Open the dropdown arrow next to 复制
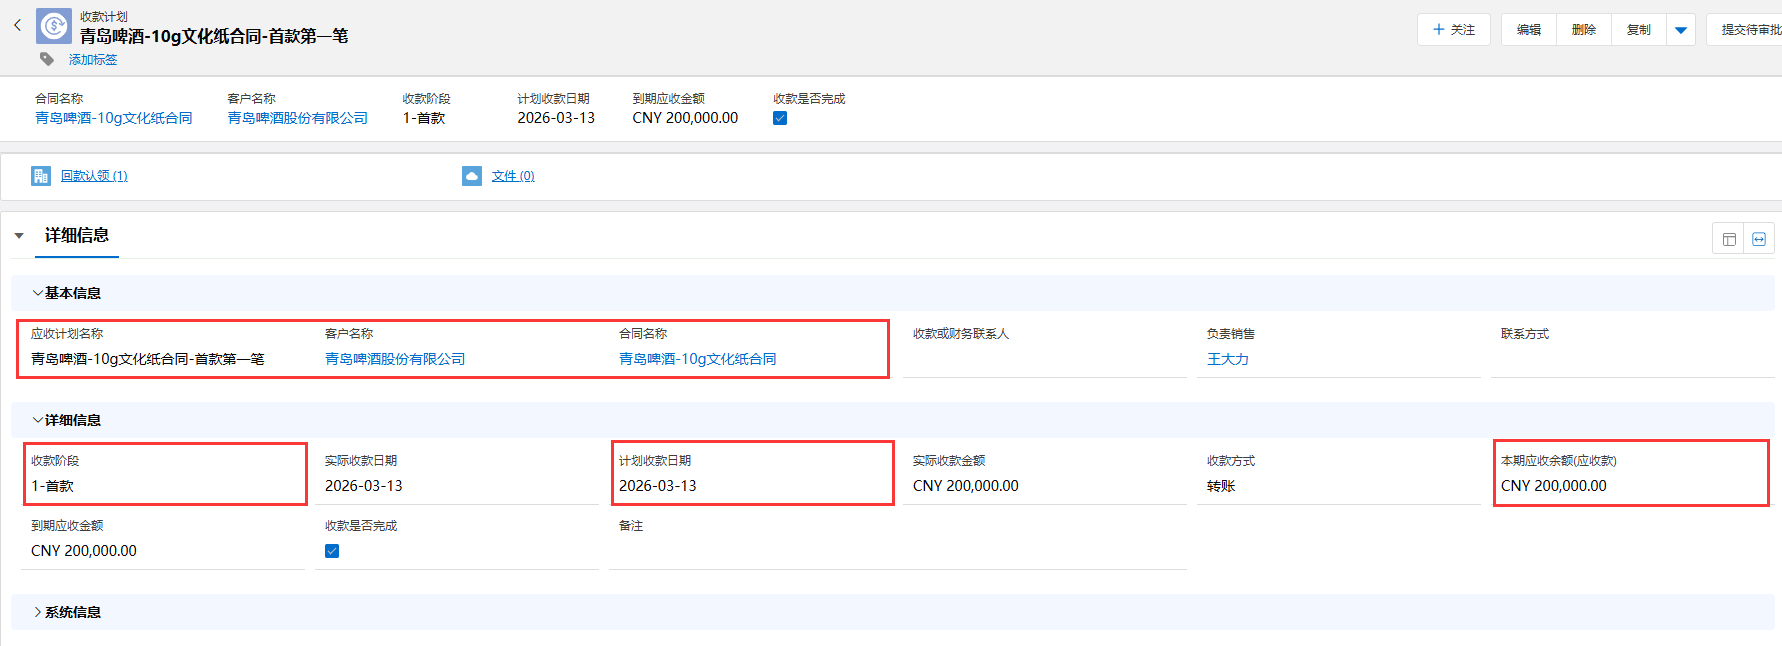The image size is (1782, 646). click(x=1681, y=30)
